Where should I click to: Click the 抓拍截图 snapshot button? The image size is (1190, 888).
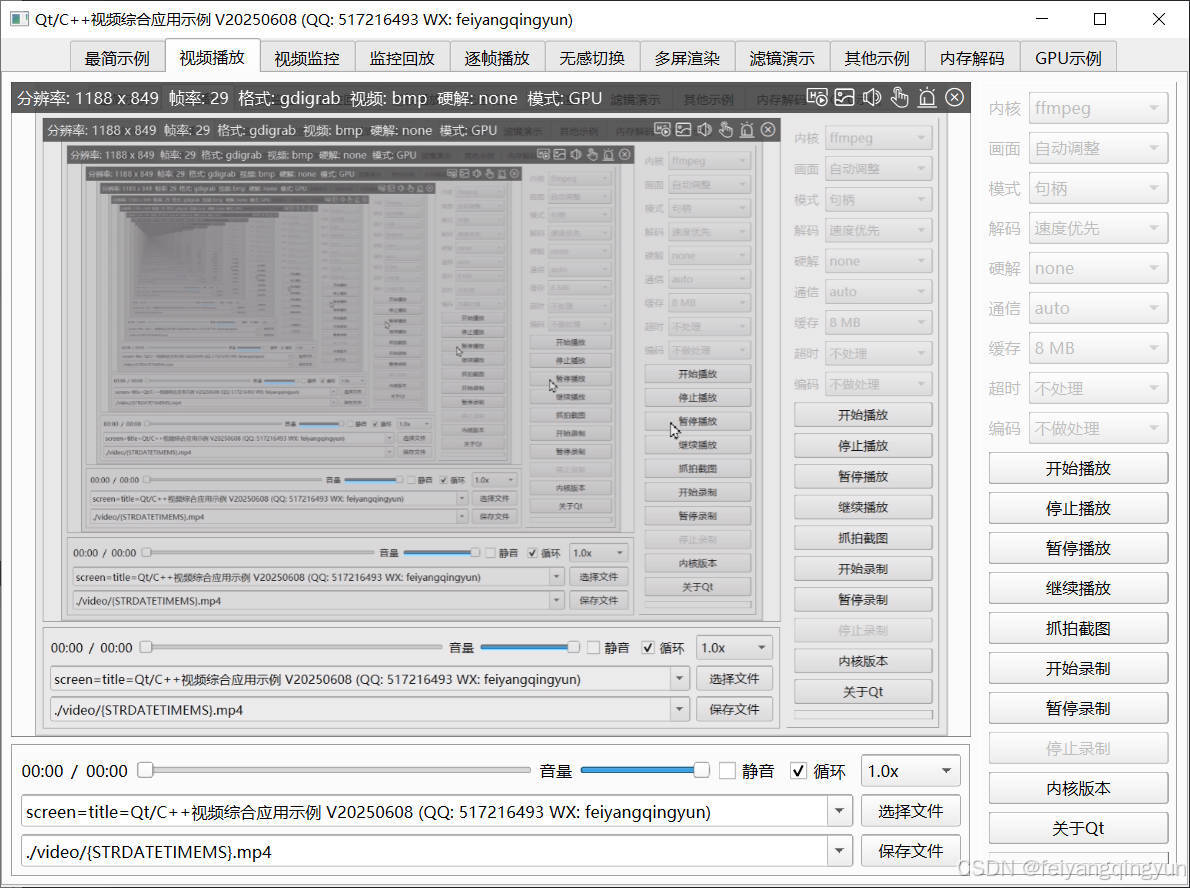click(1078, 628)
